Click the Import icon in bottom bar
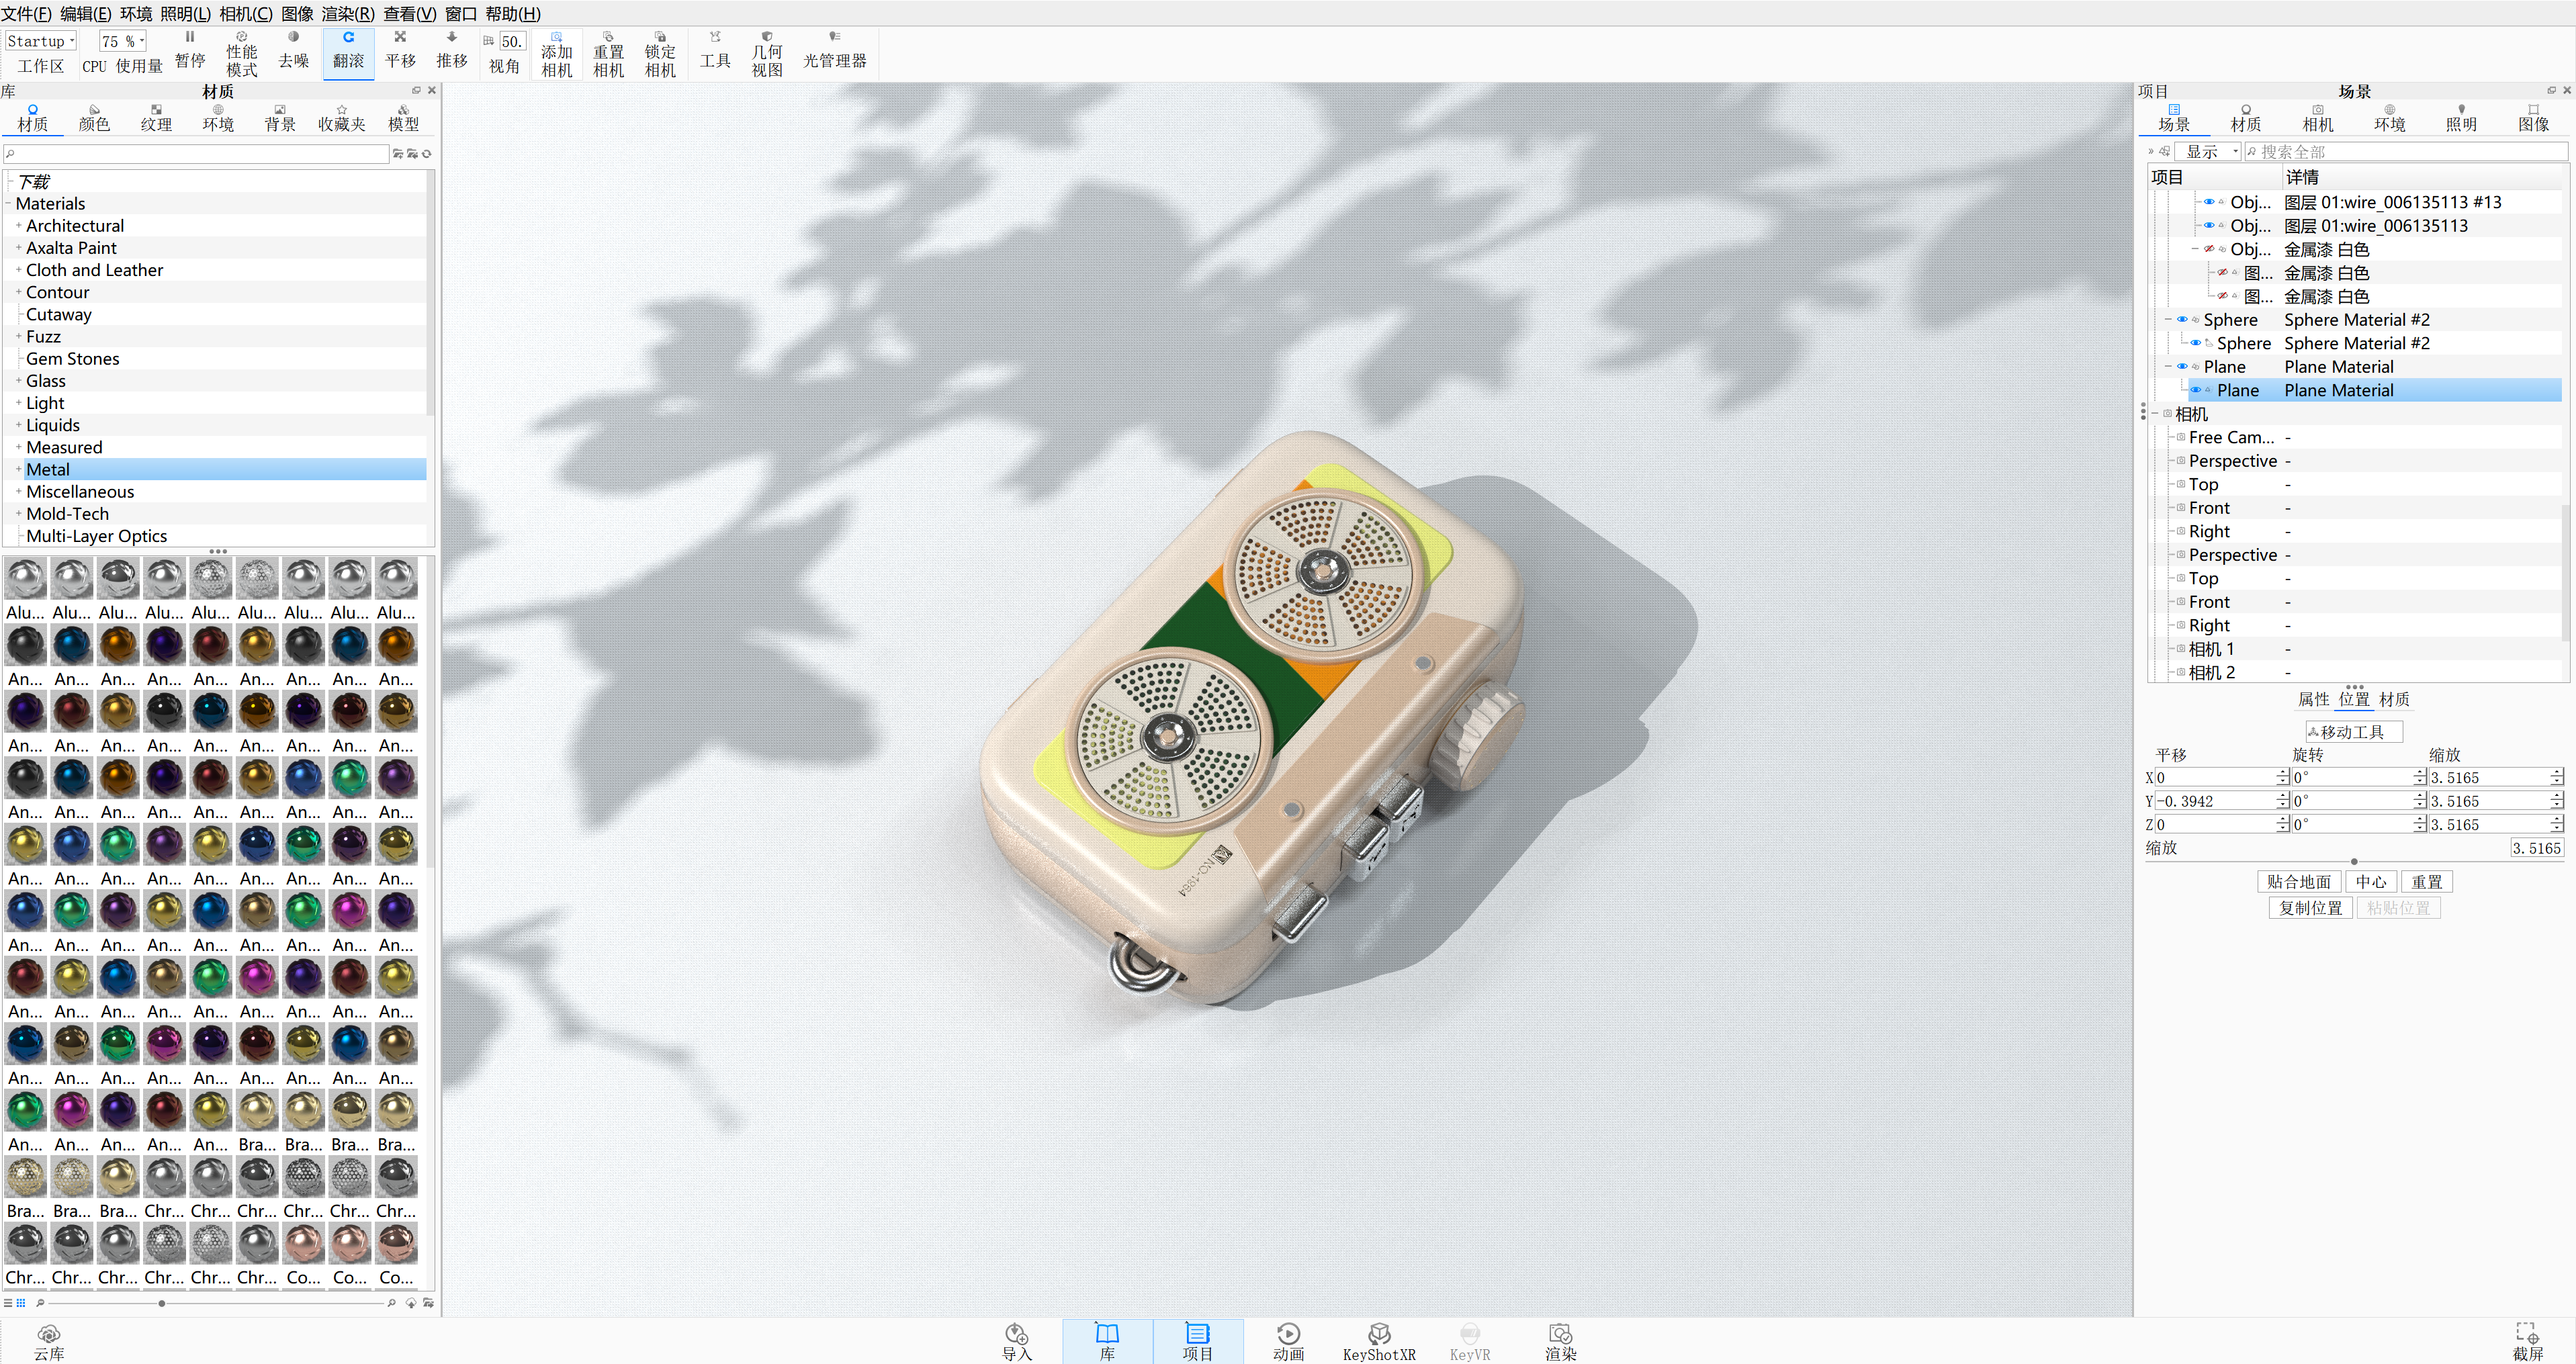 pos(1016,1340)
